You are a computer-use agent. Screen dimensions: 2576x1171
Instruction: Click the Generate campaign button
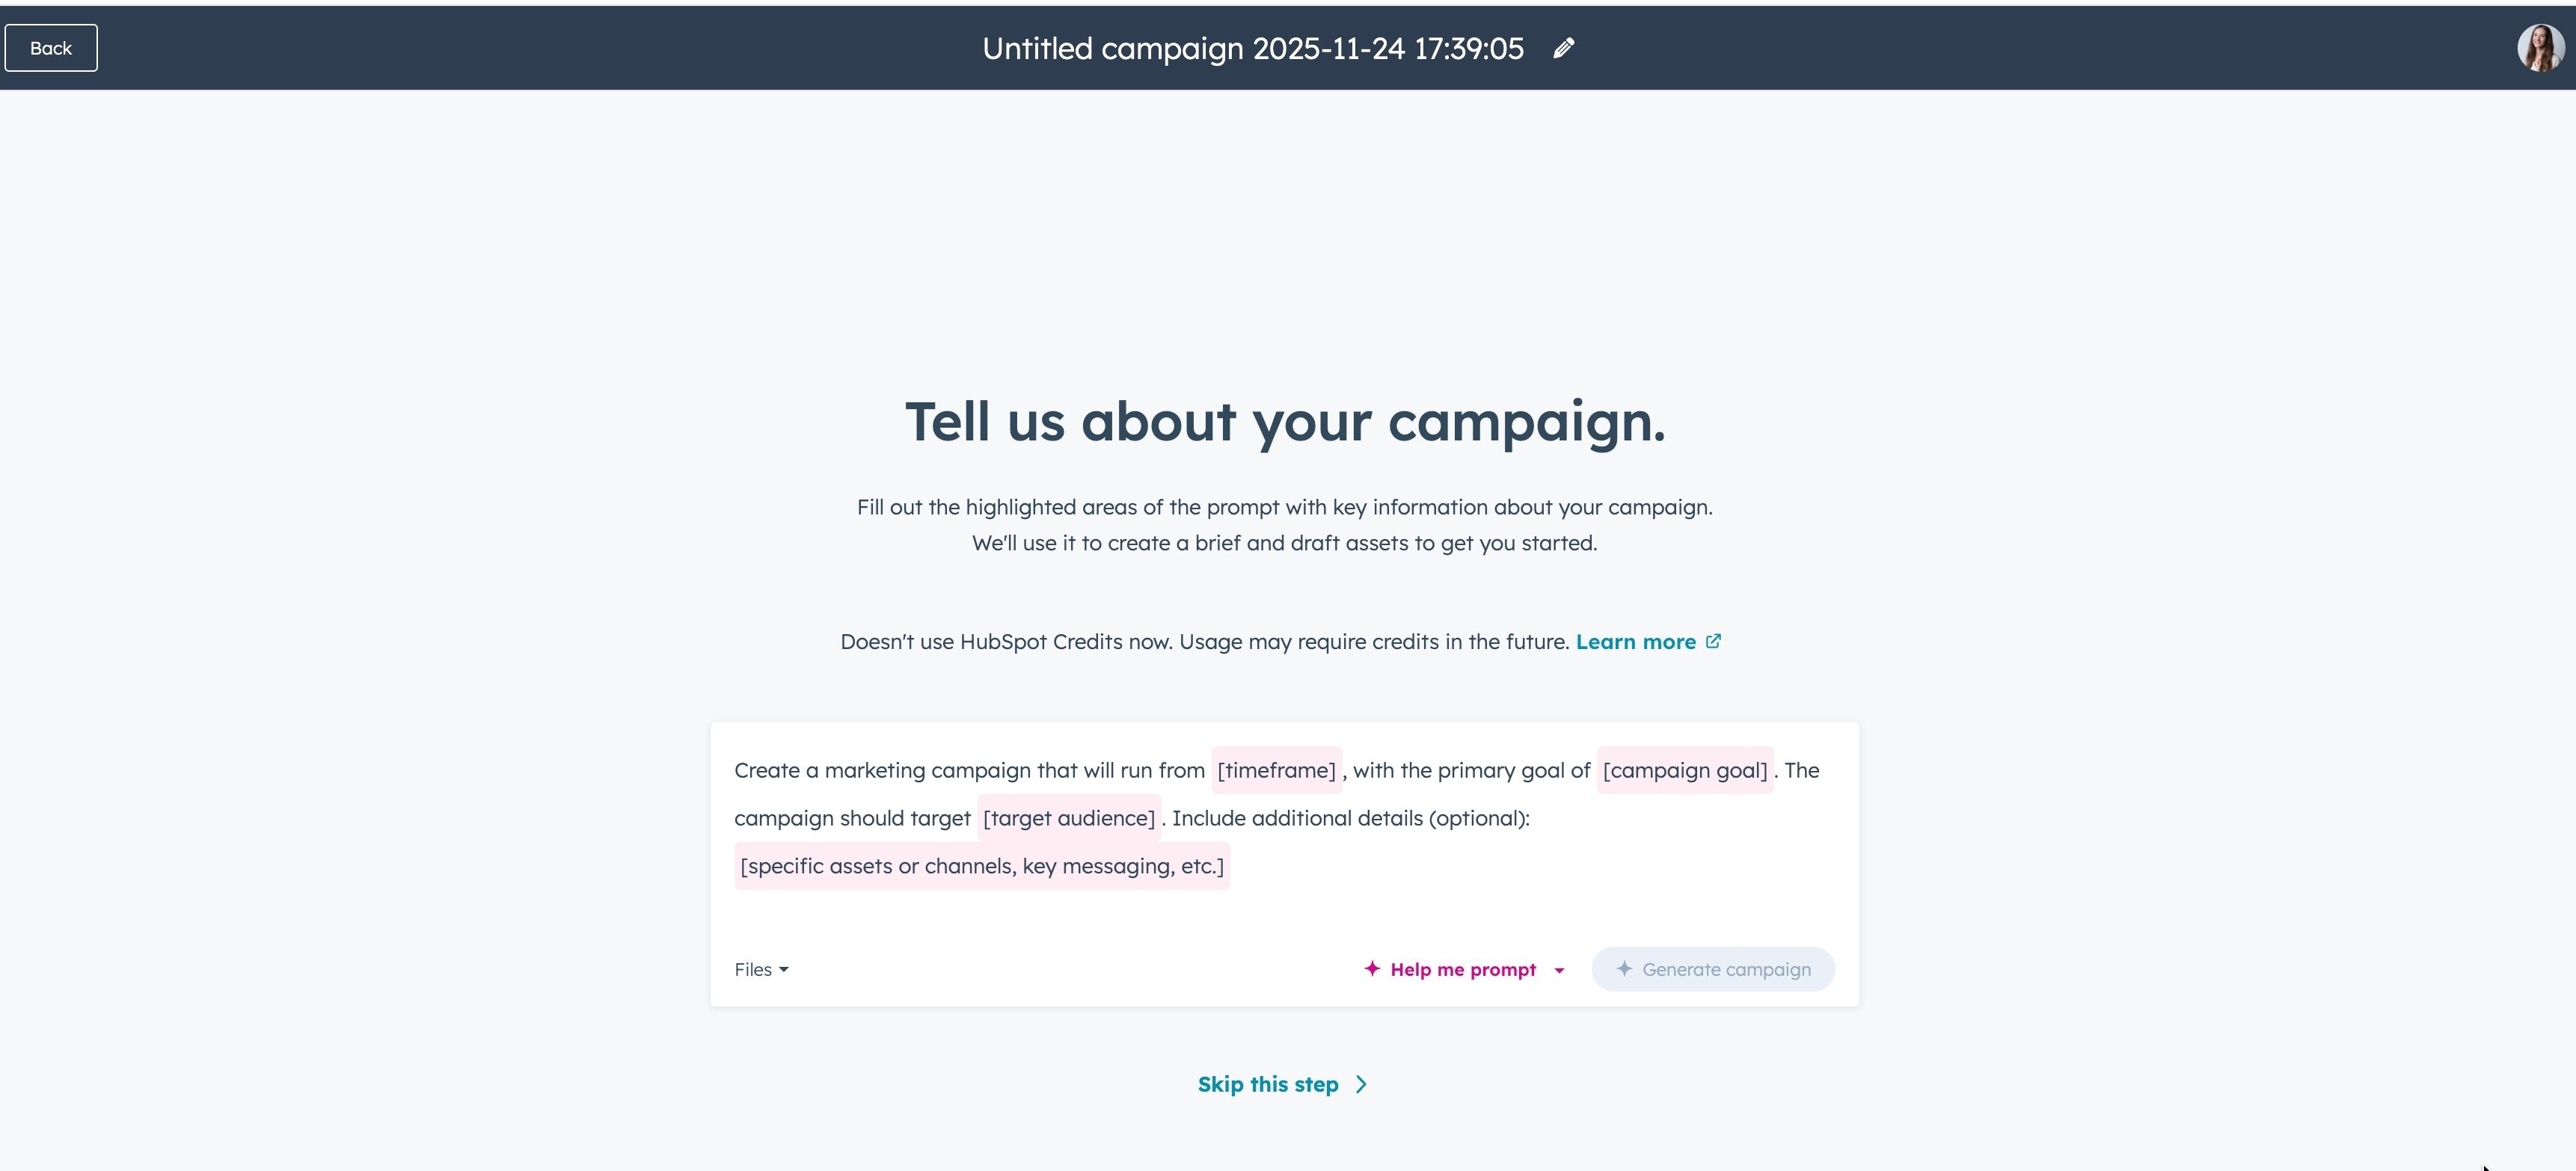coord(1712,969)
